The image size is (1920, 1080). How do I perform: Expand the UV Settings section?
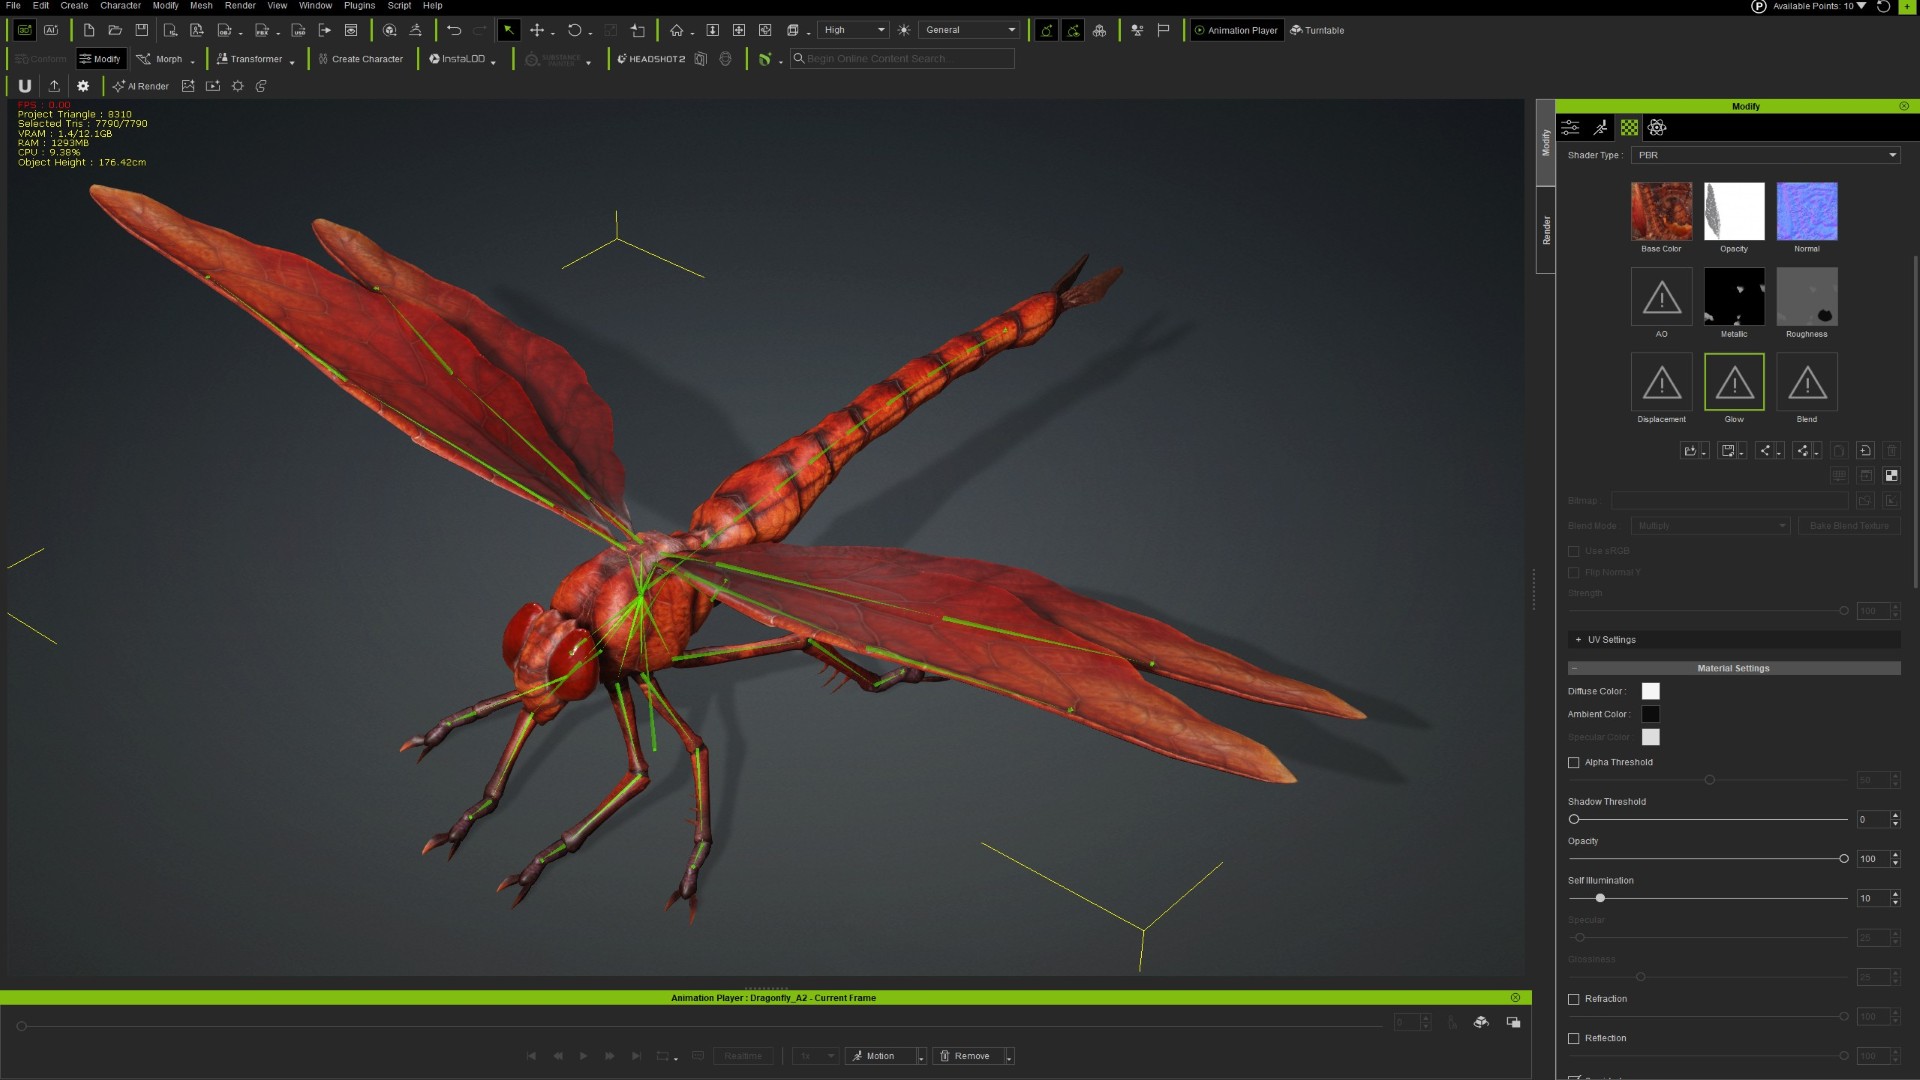pyautogui.click(x=1733, y=640)
